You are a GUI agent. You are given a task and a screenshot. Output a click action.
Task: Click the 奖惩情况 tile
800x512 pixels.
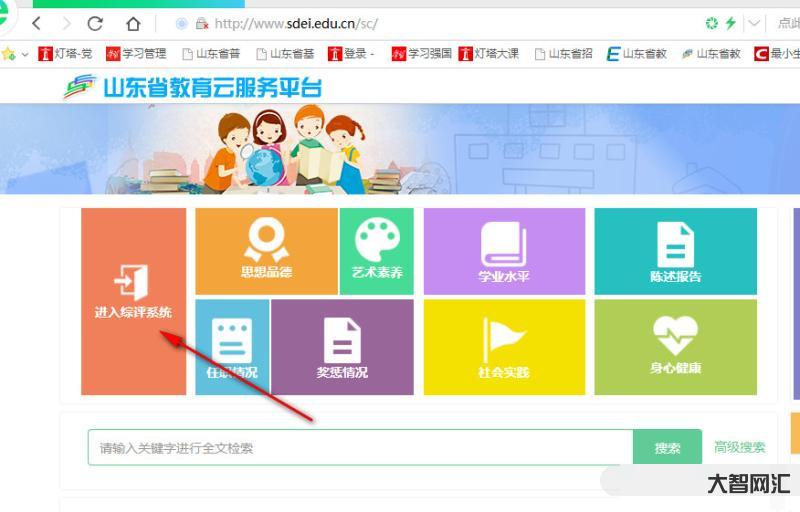341,347
